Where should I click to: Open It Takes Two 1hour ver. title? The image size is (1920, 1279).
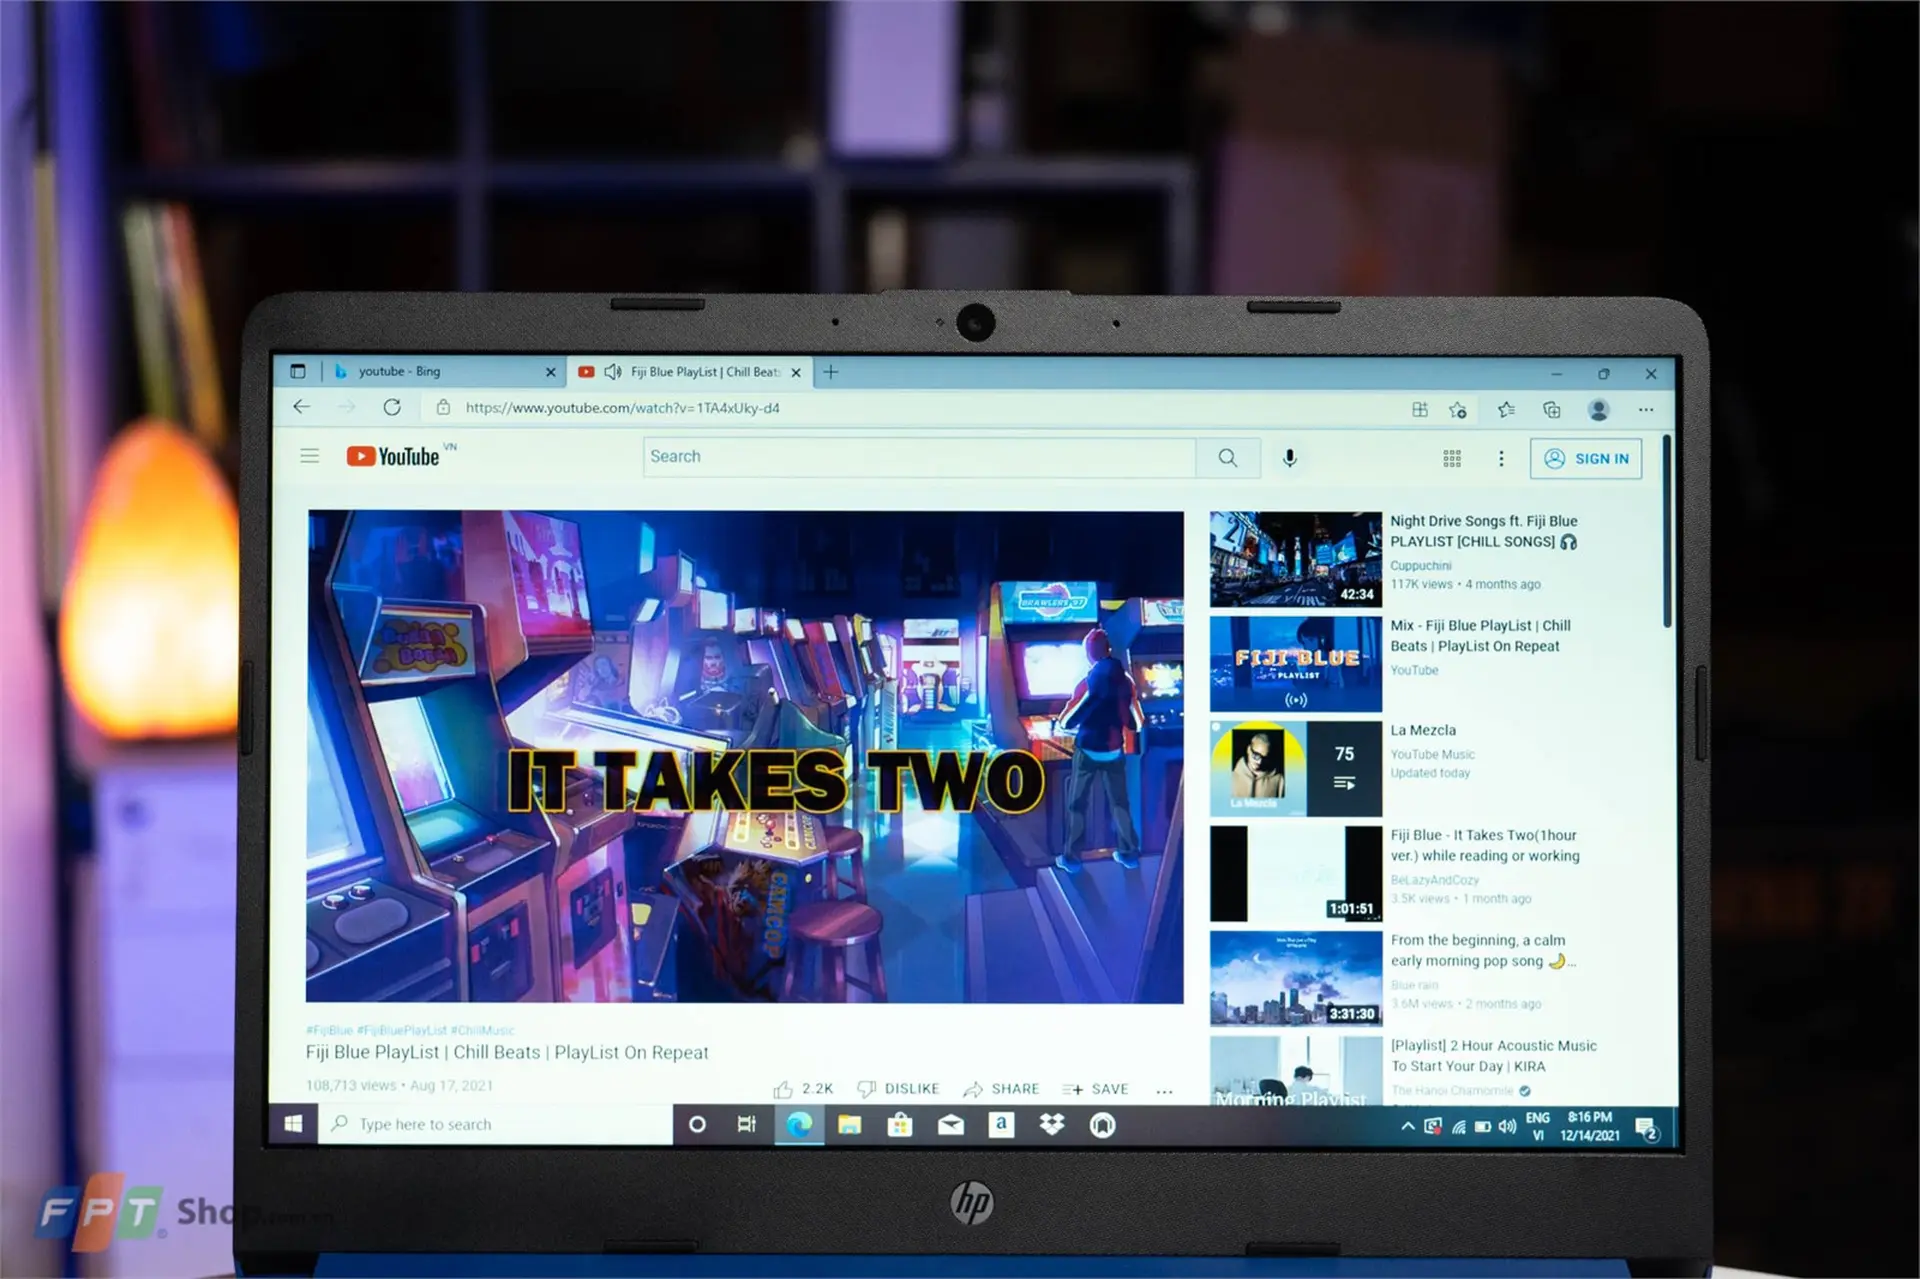(1485, 845)
